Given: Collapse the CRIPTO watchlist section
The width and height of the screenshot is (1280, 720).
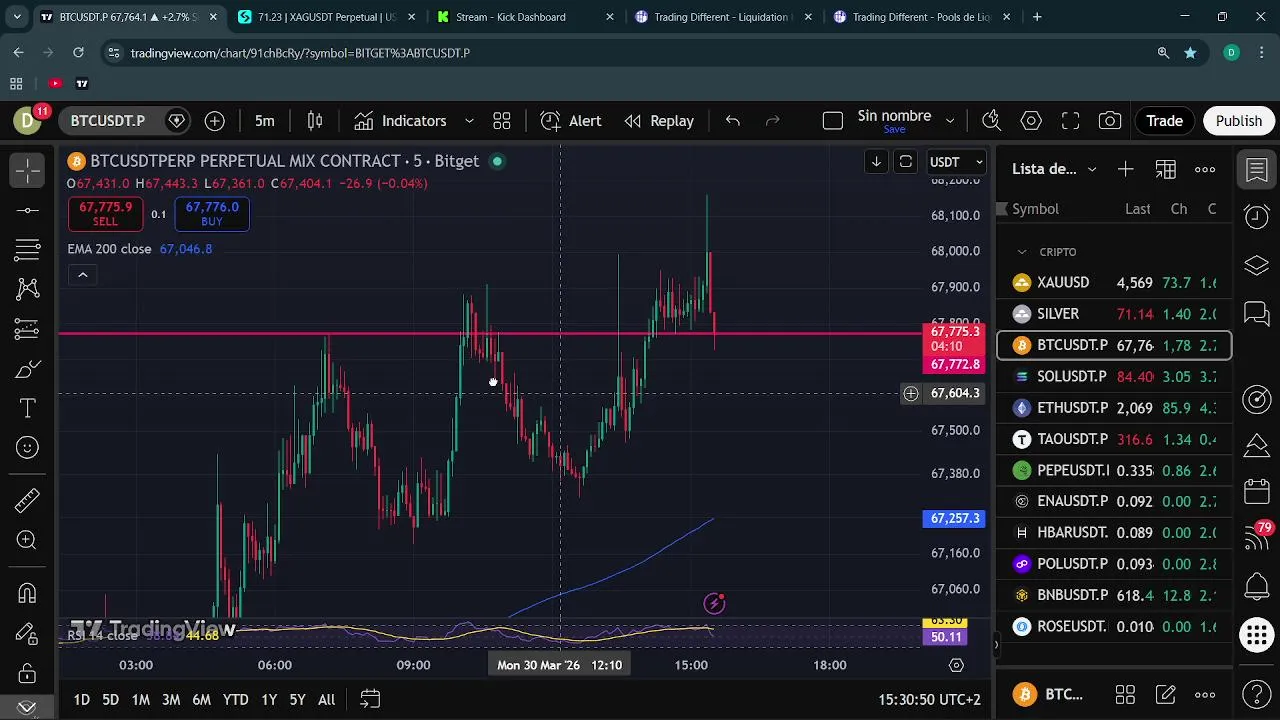Looking at the screenshot, I should pyautogui.click(x=1021, y=252).
